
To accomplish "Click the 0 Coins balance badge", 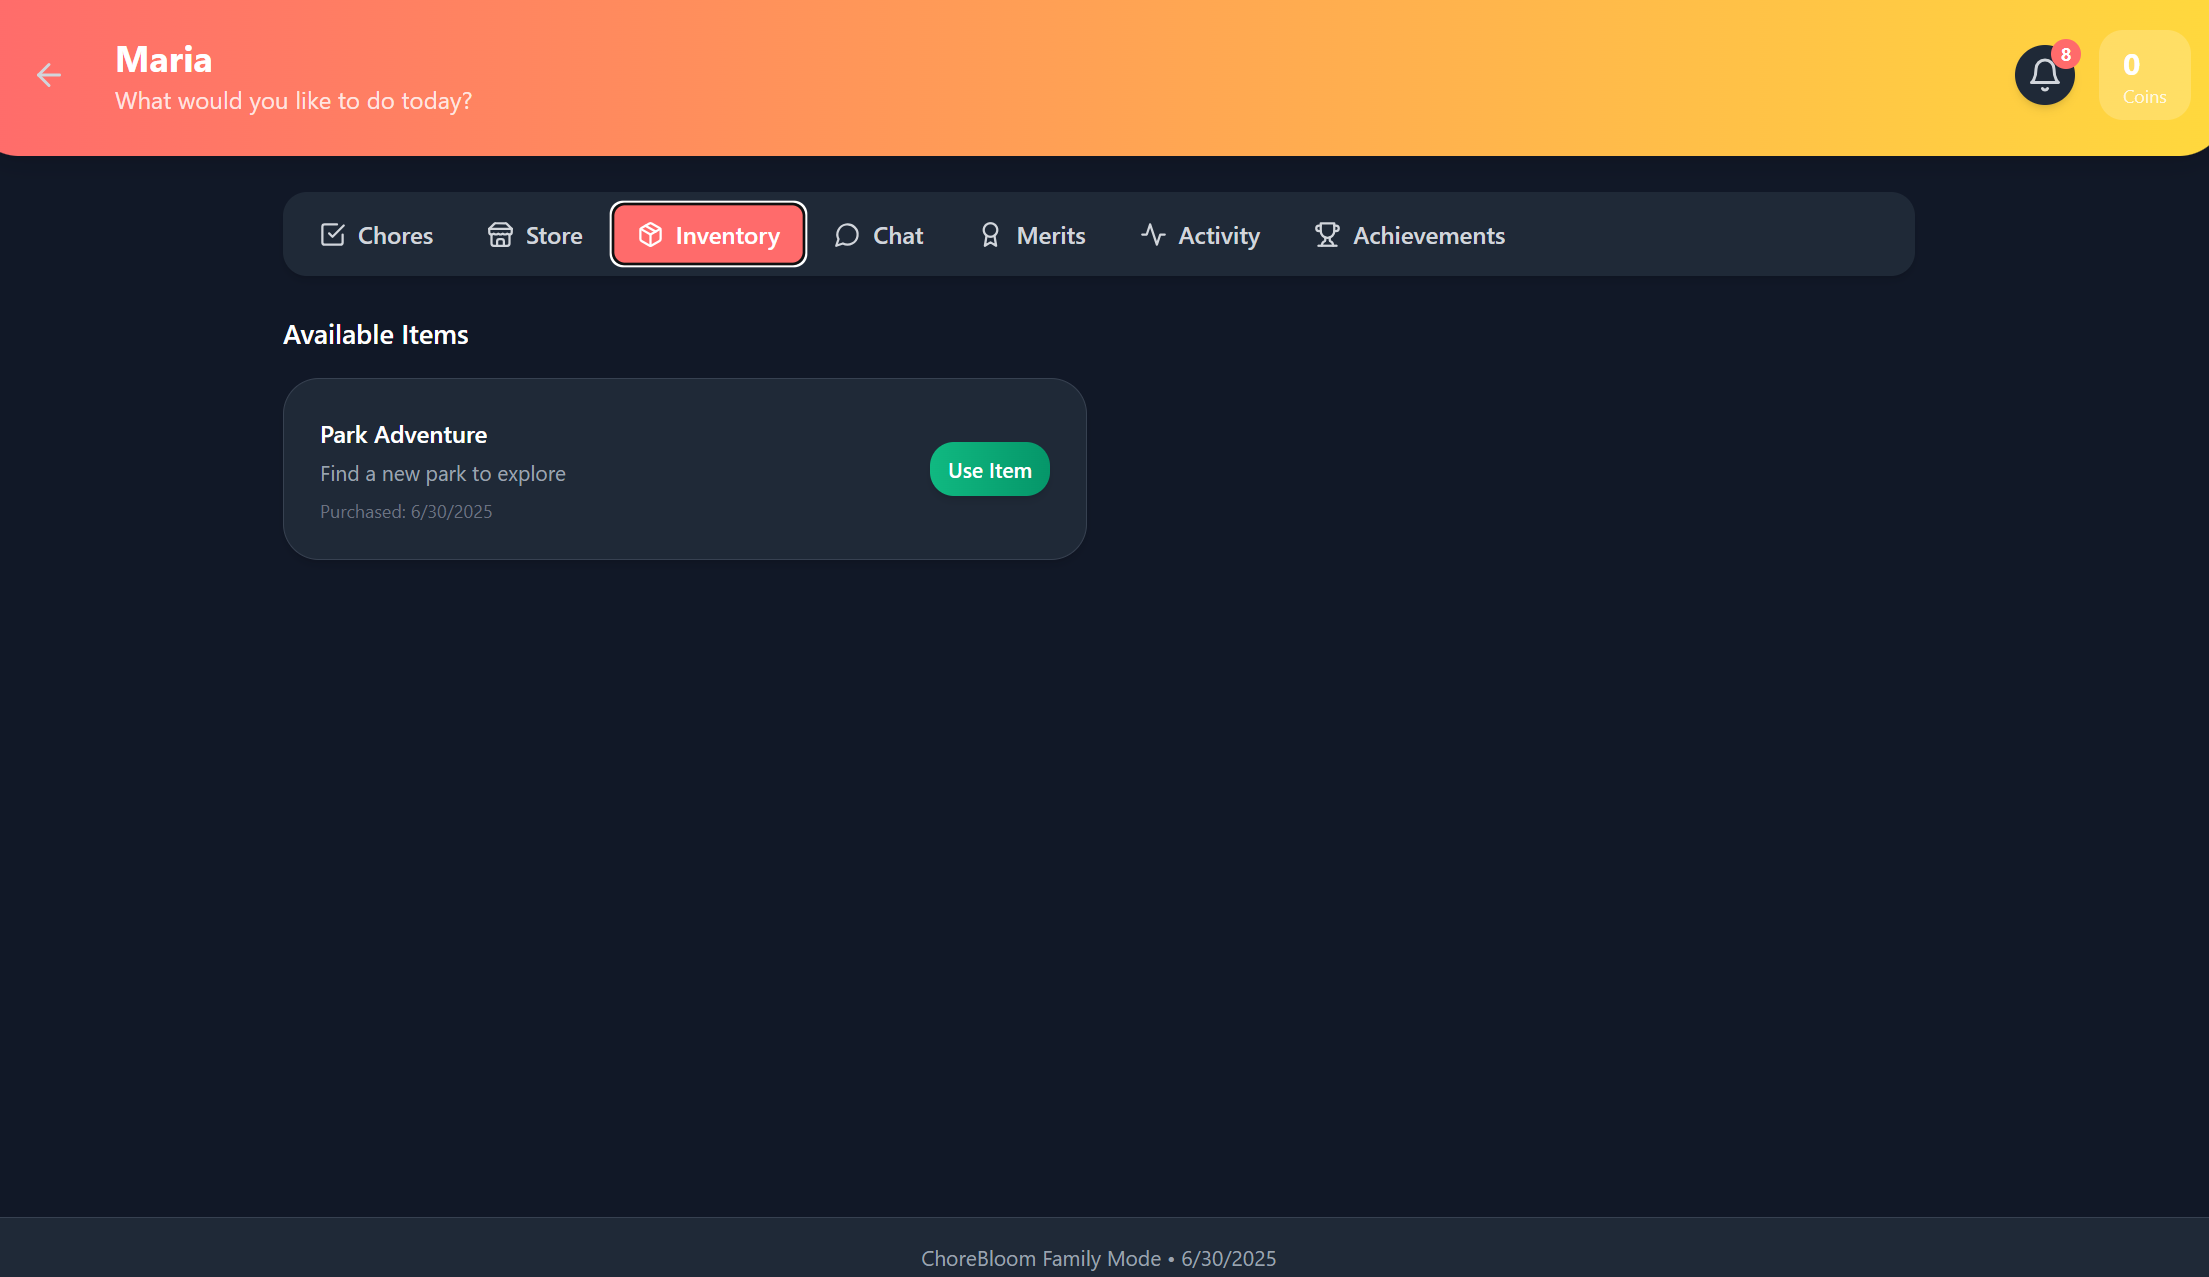I will pos(2143,76).
